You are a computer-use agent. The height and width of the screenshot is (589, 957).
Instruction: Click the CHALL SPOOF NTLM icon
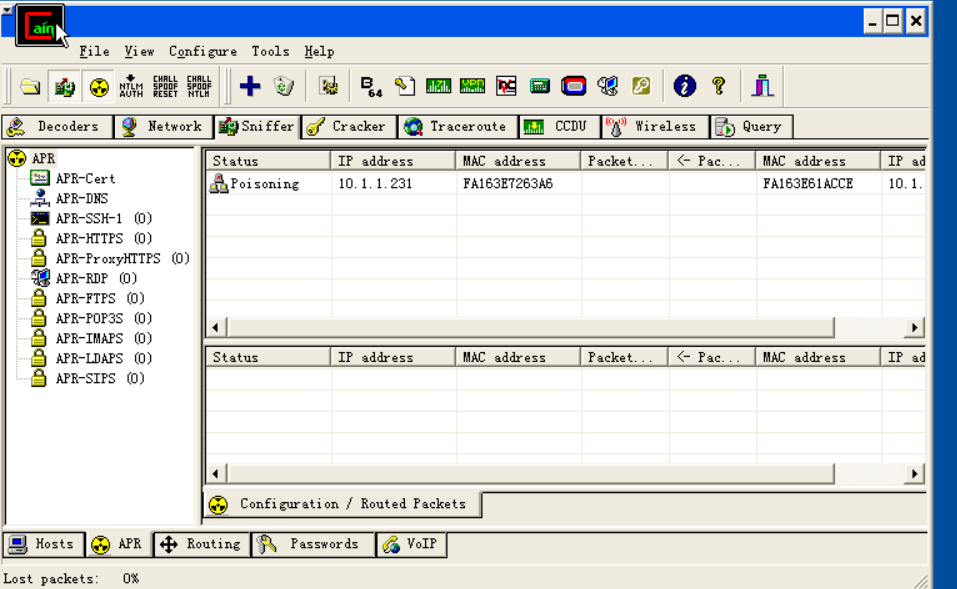pos(199,86)
